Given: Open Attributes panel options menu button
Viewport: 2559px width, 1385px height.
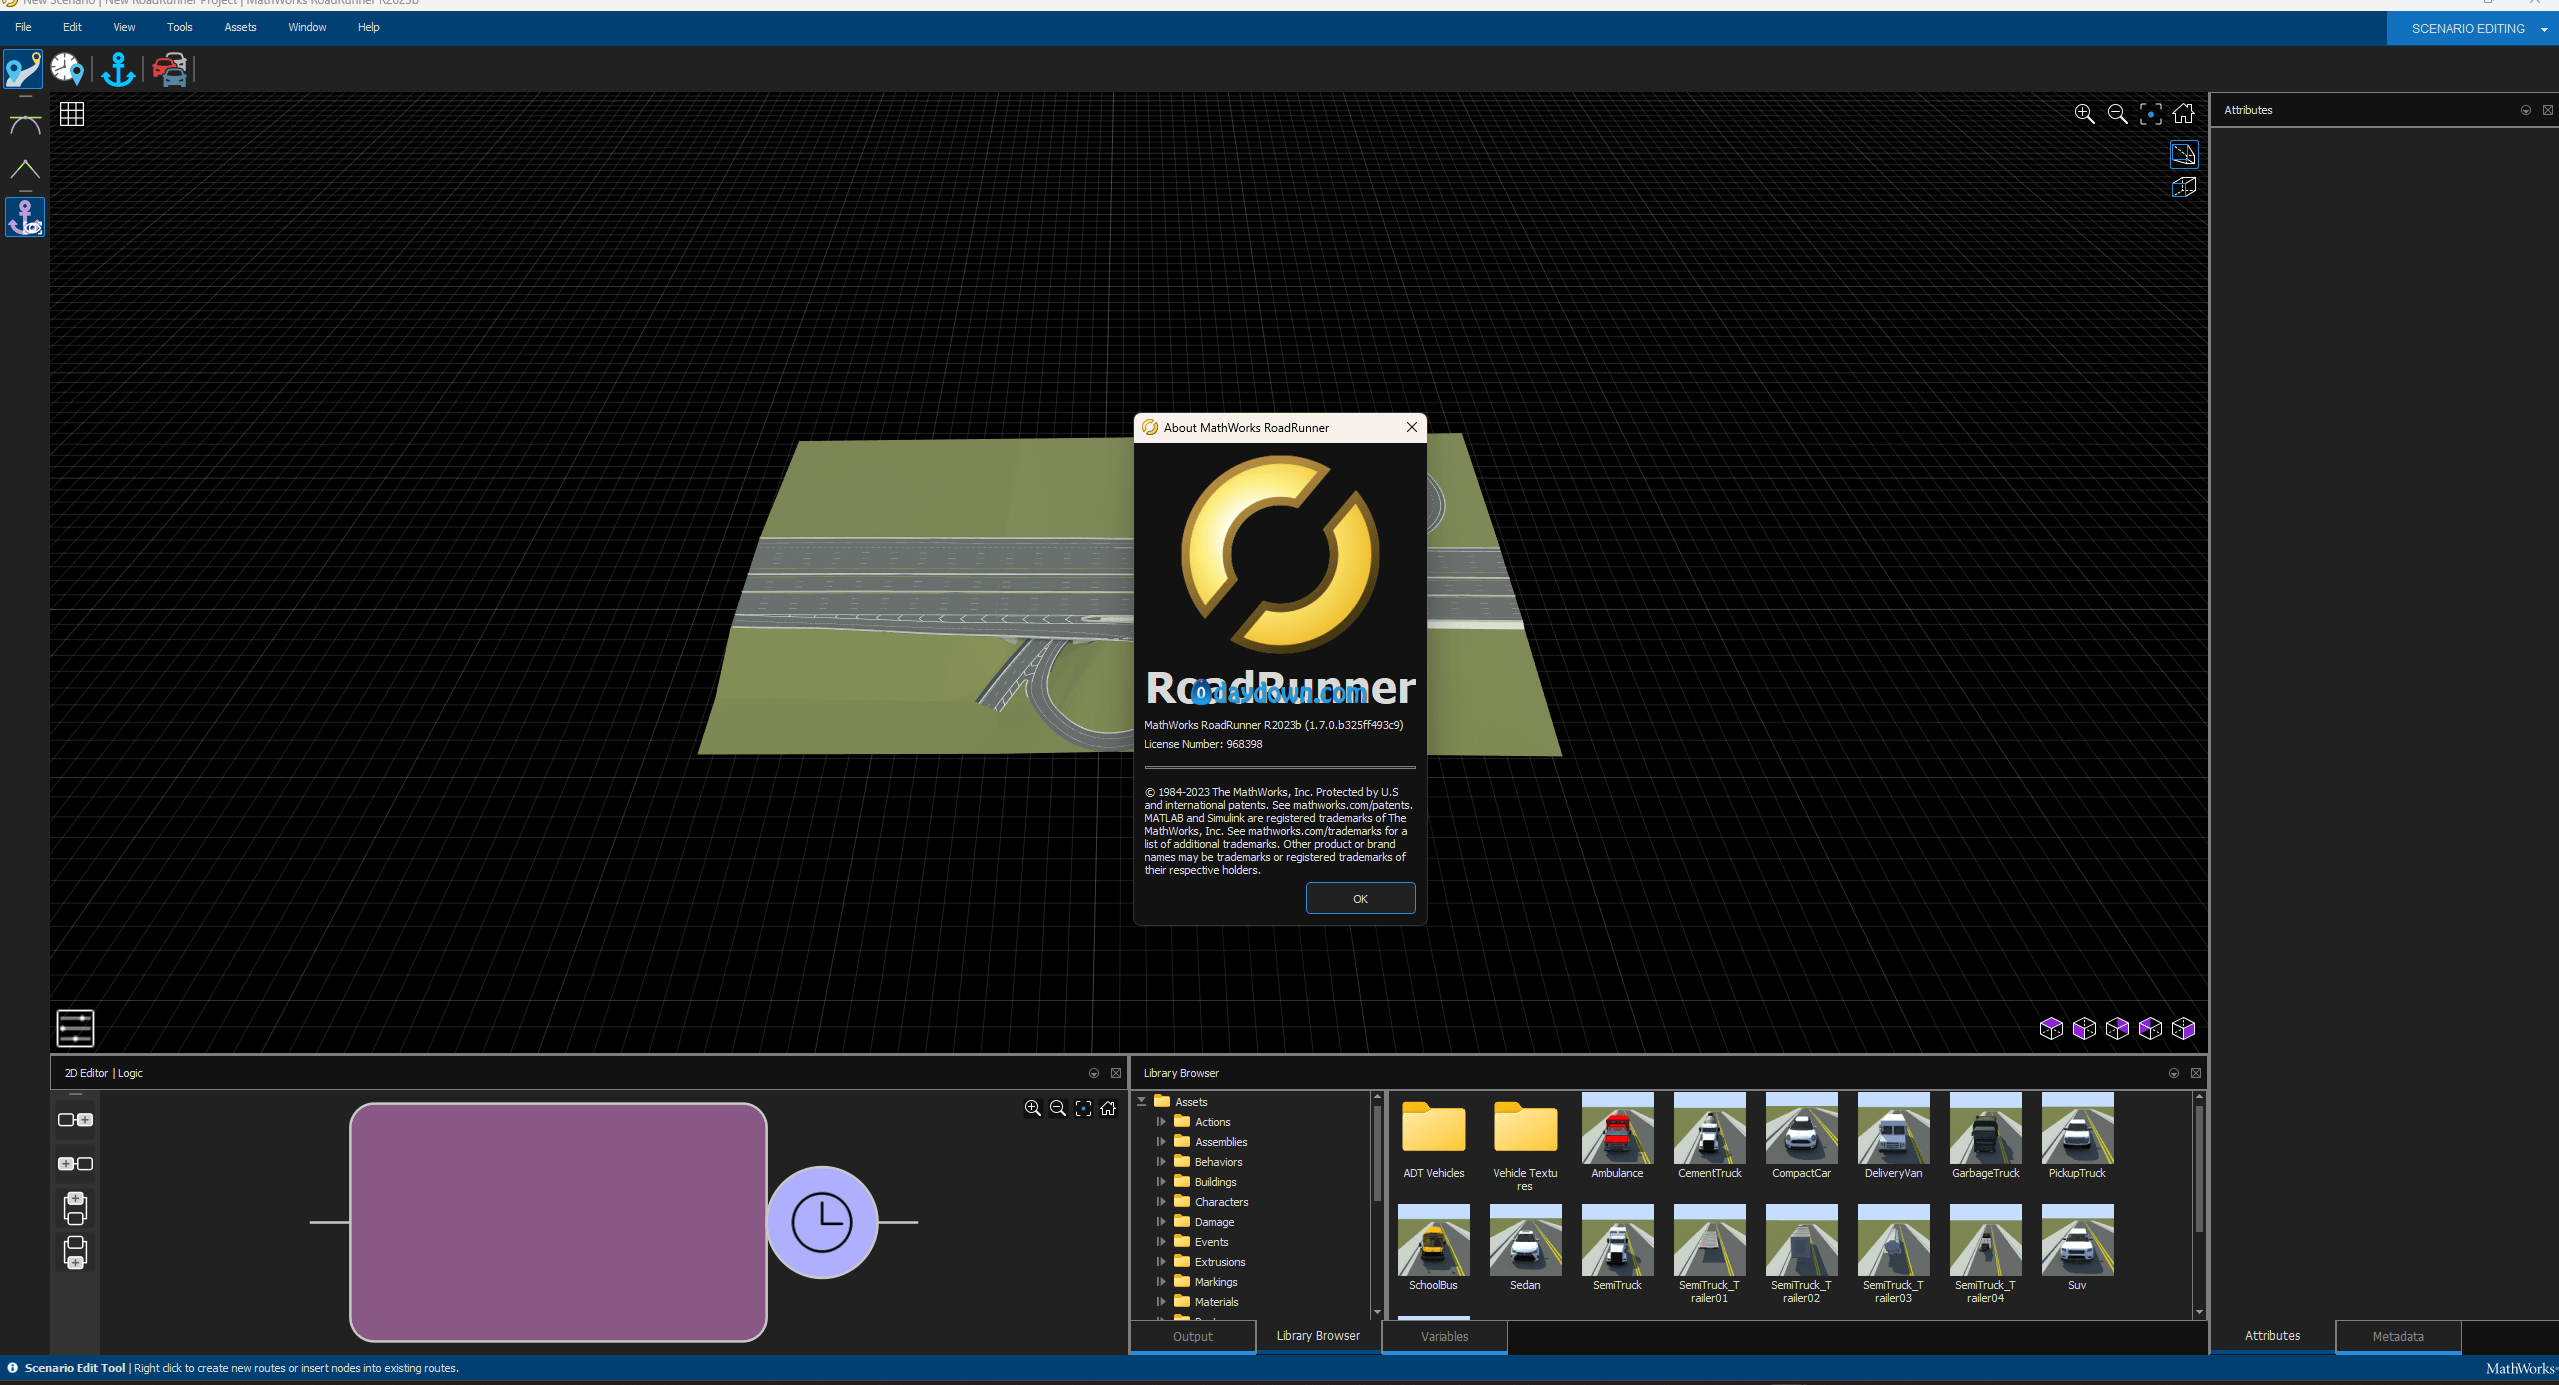Looking at the screenshot, I should [x=2525, y=110].
